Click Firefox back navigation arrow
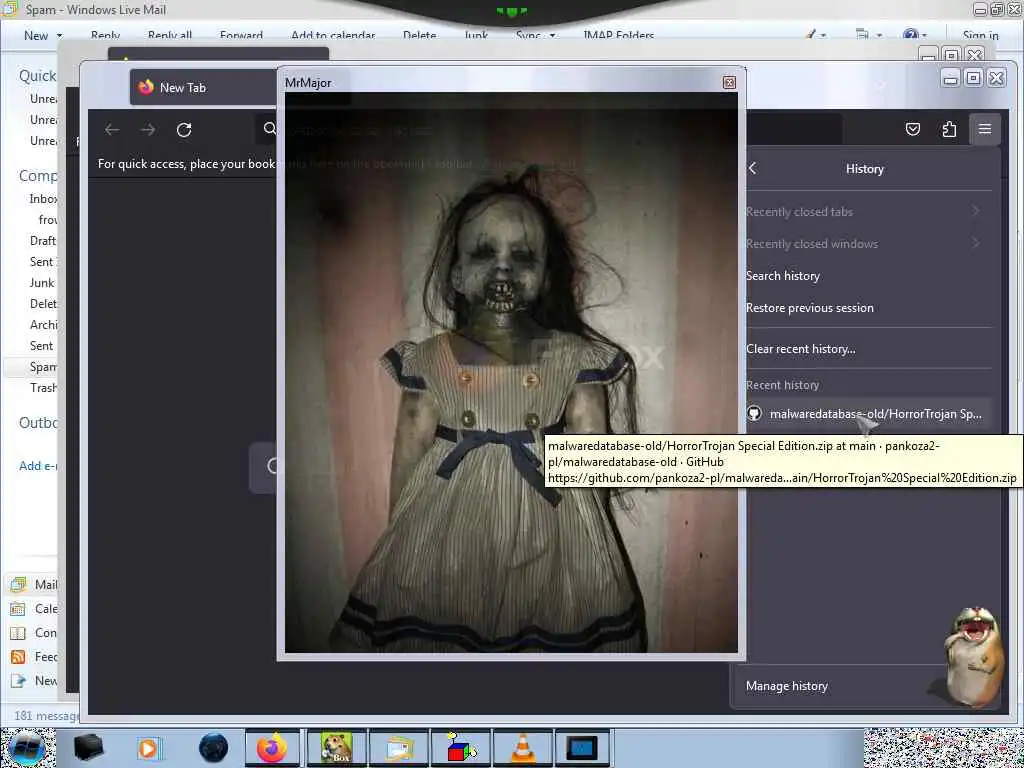This screenshot has width=1024, height=768. tap(112, 130)
